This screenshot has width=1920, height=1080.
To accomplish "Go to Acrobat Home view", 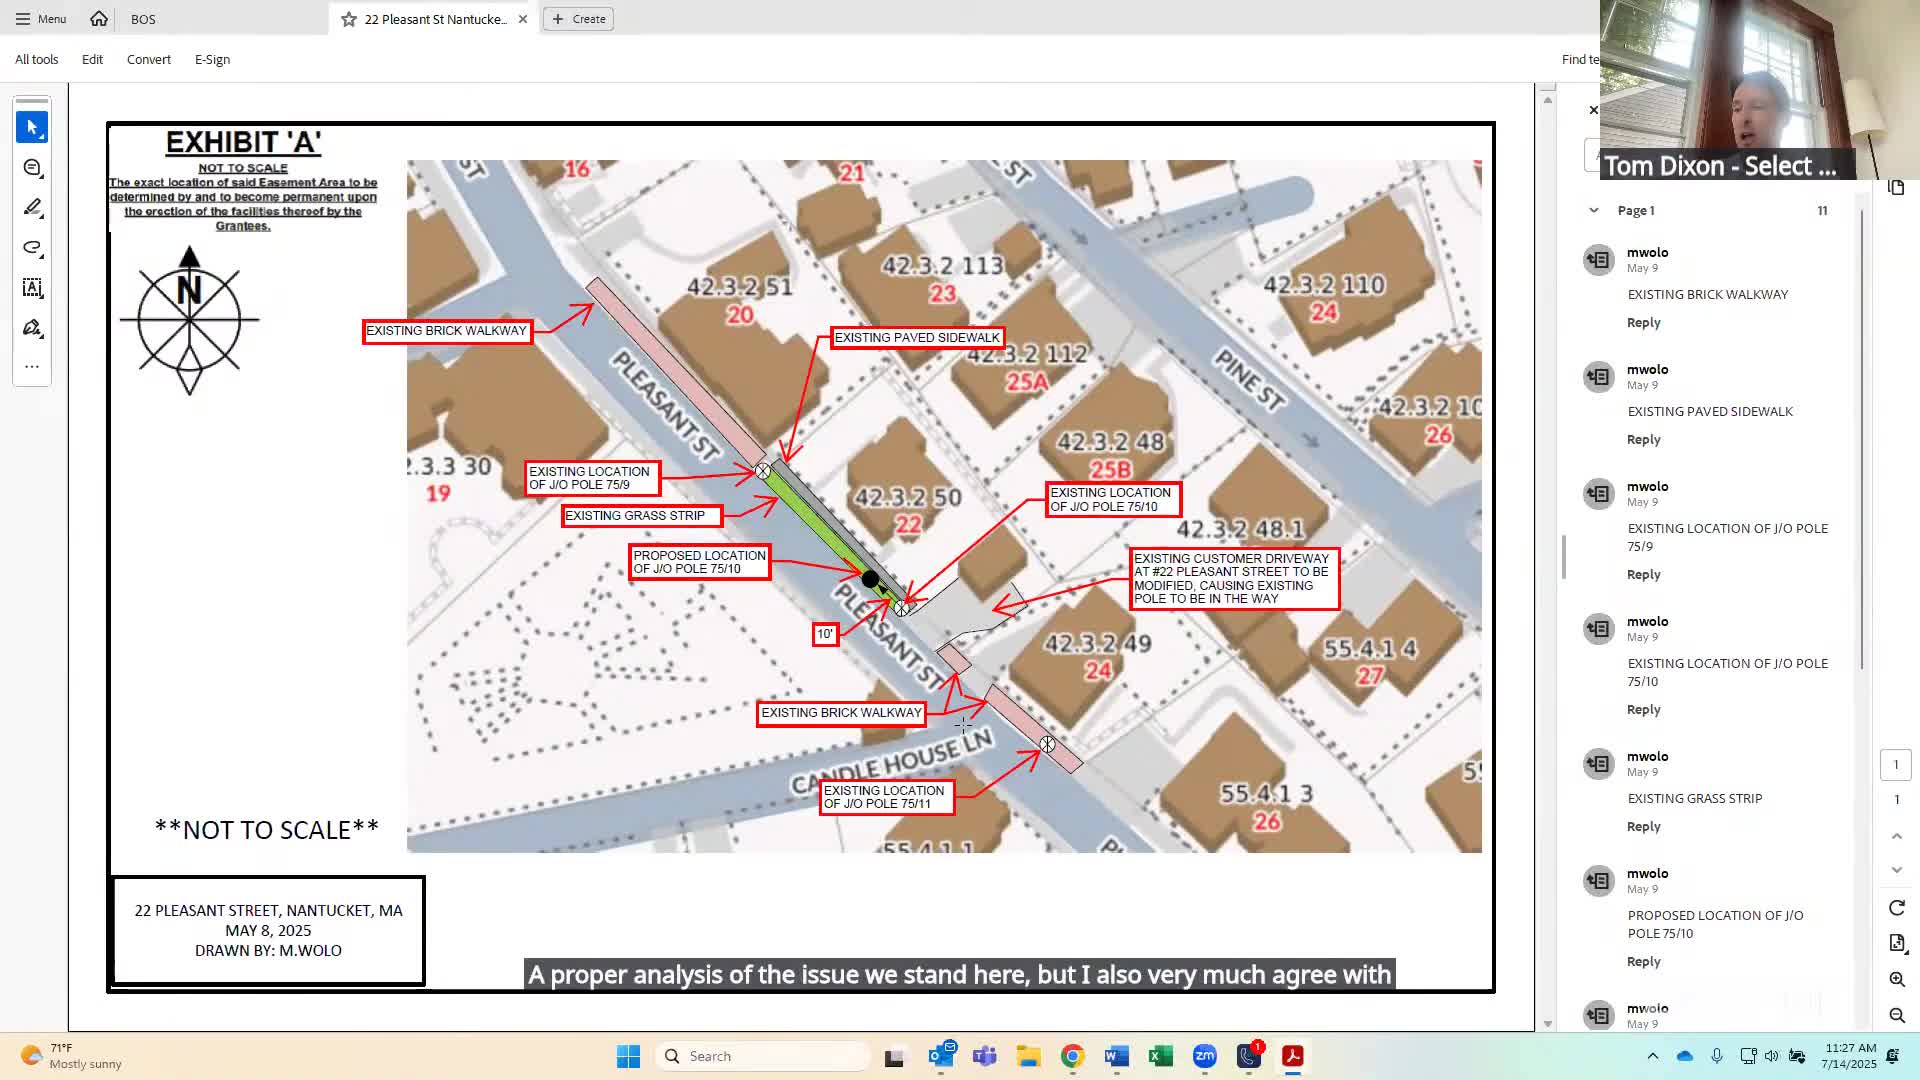I will click(x=99, y=19).
